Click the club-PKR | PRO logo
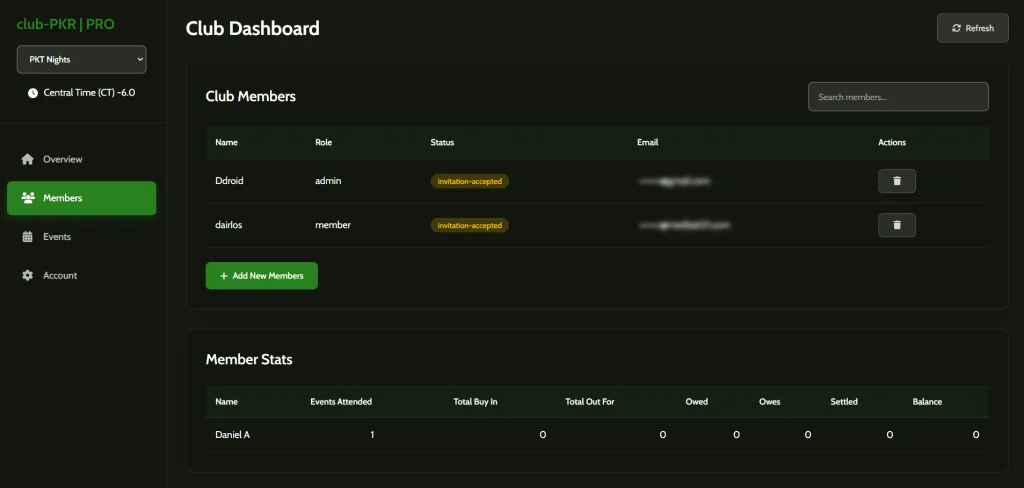This screenshot has width=1024, height=488. click(x=65, y=24)
